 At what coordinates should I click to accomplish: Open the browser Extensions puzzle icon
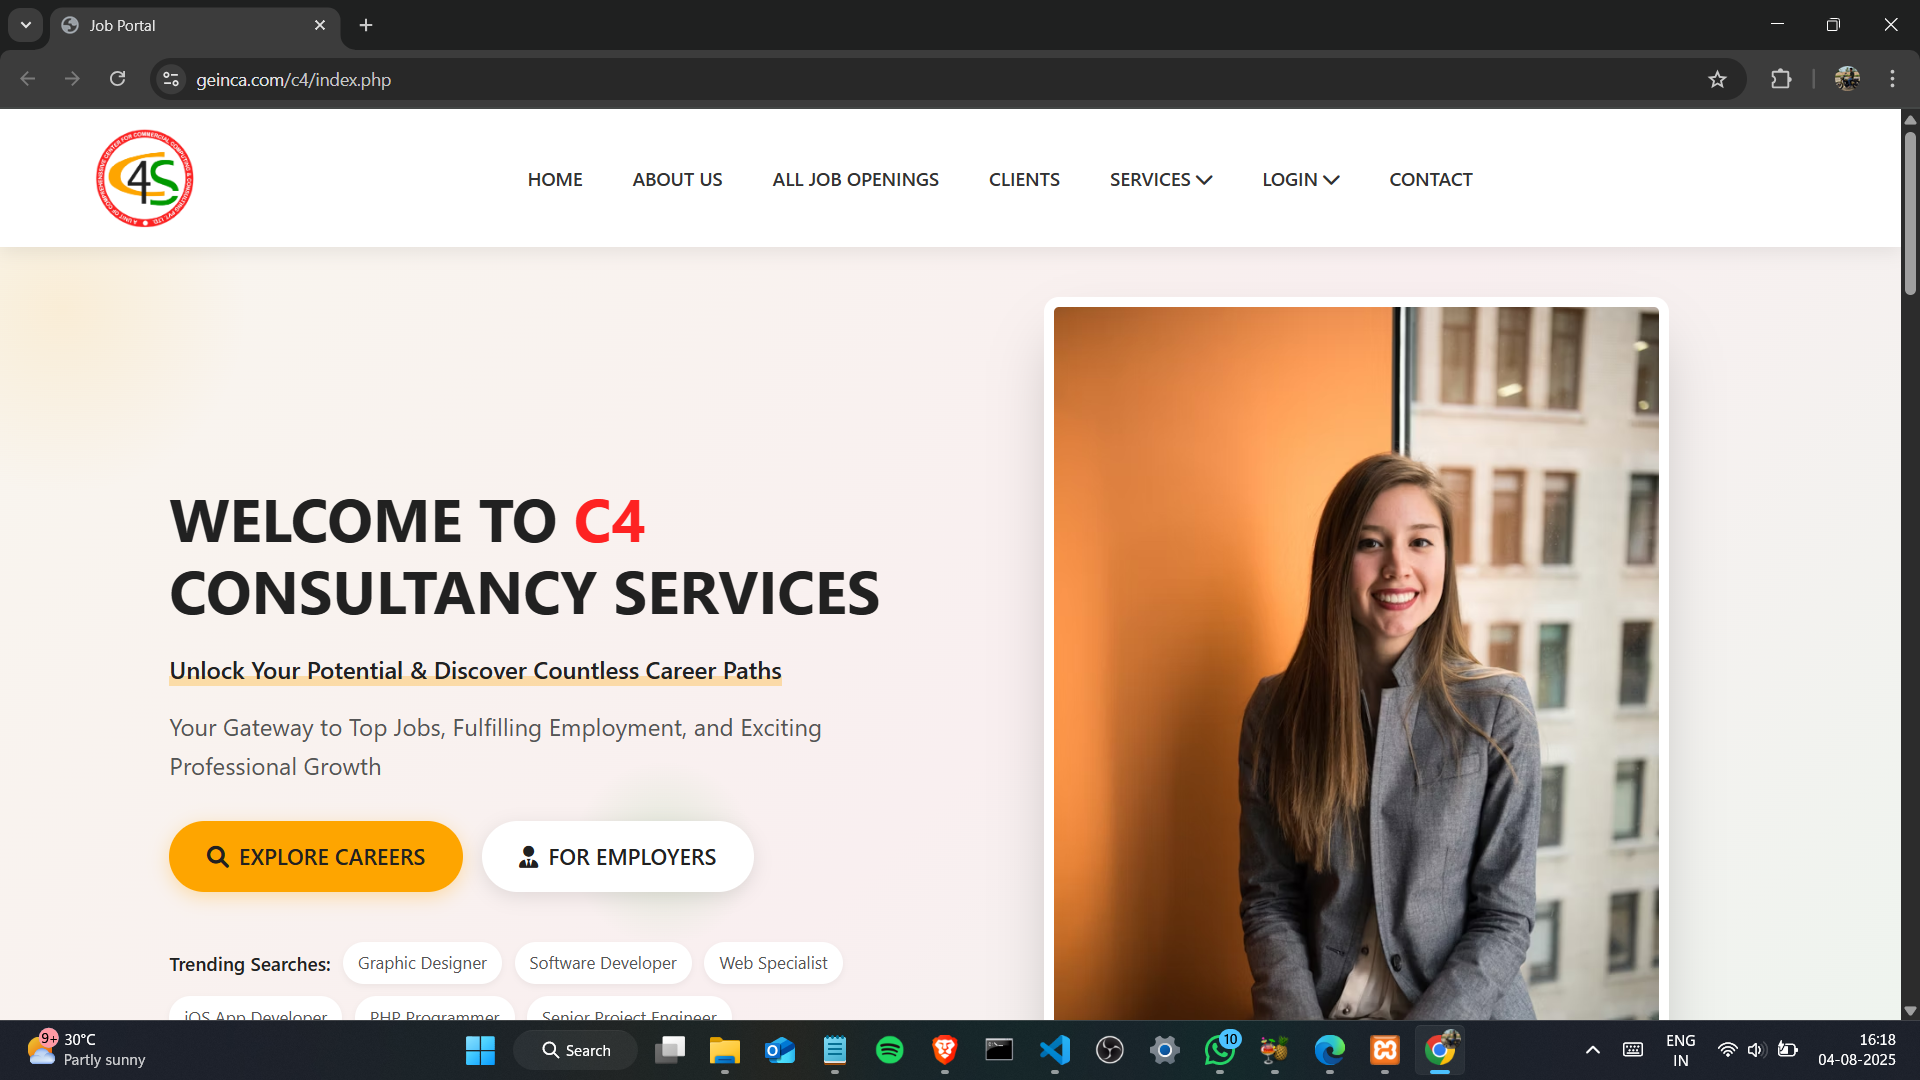(1781, 80)
